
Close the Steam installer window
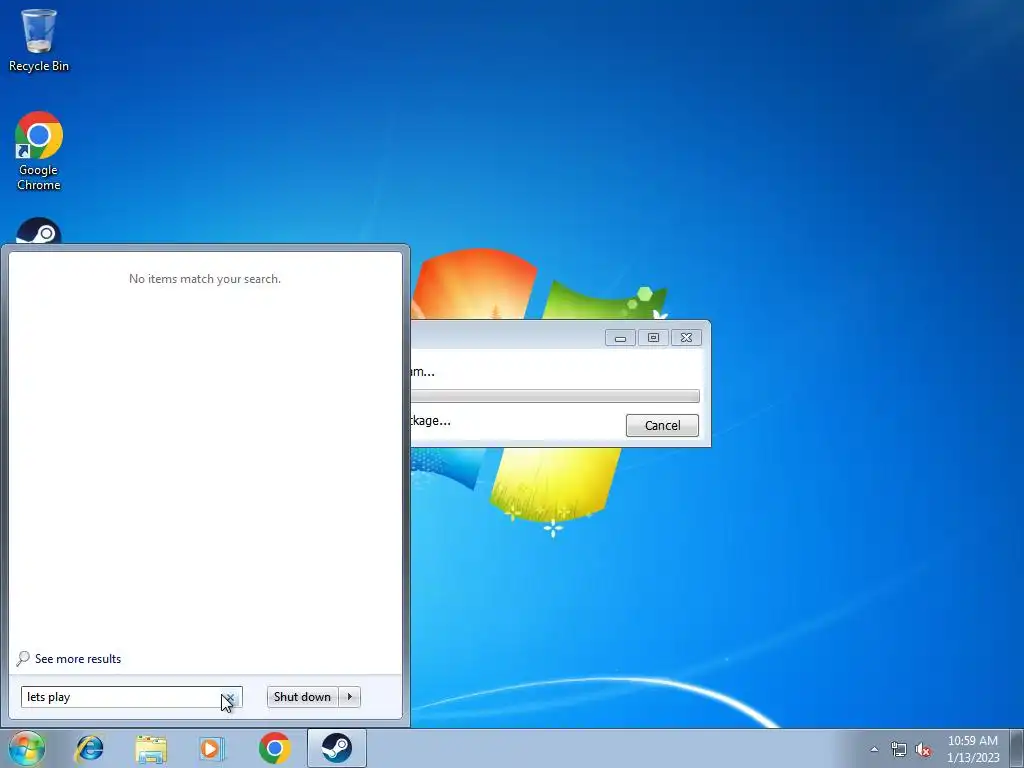(686, 338)
